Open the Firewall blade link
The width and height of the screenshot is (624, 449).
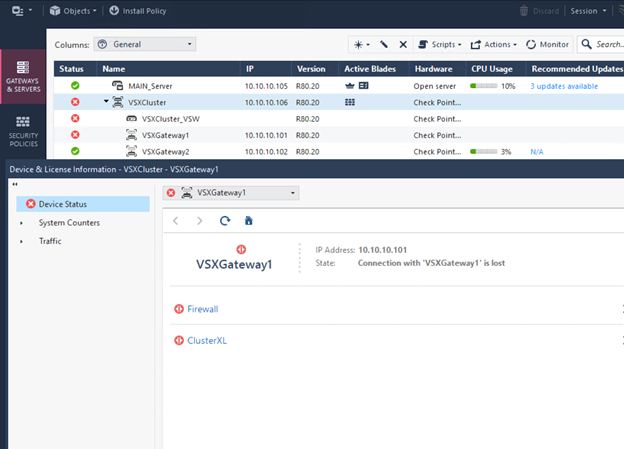pos(203,309)
